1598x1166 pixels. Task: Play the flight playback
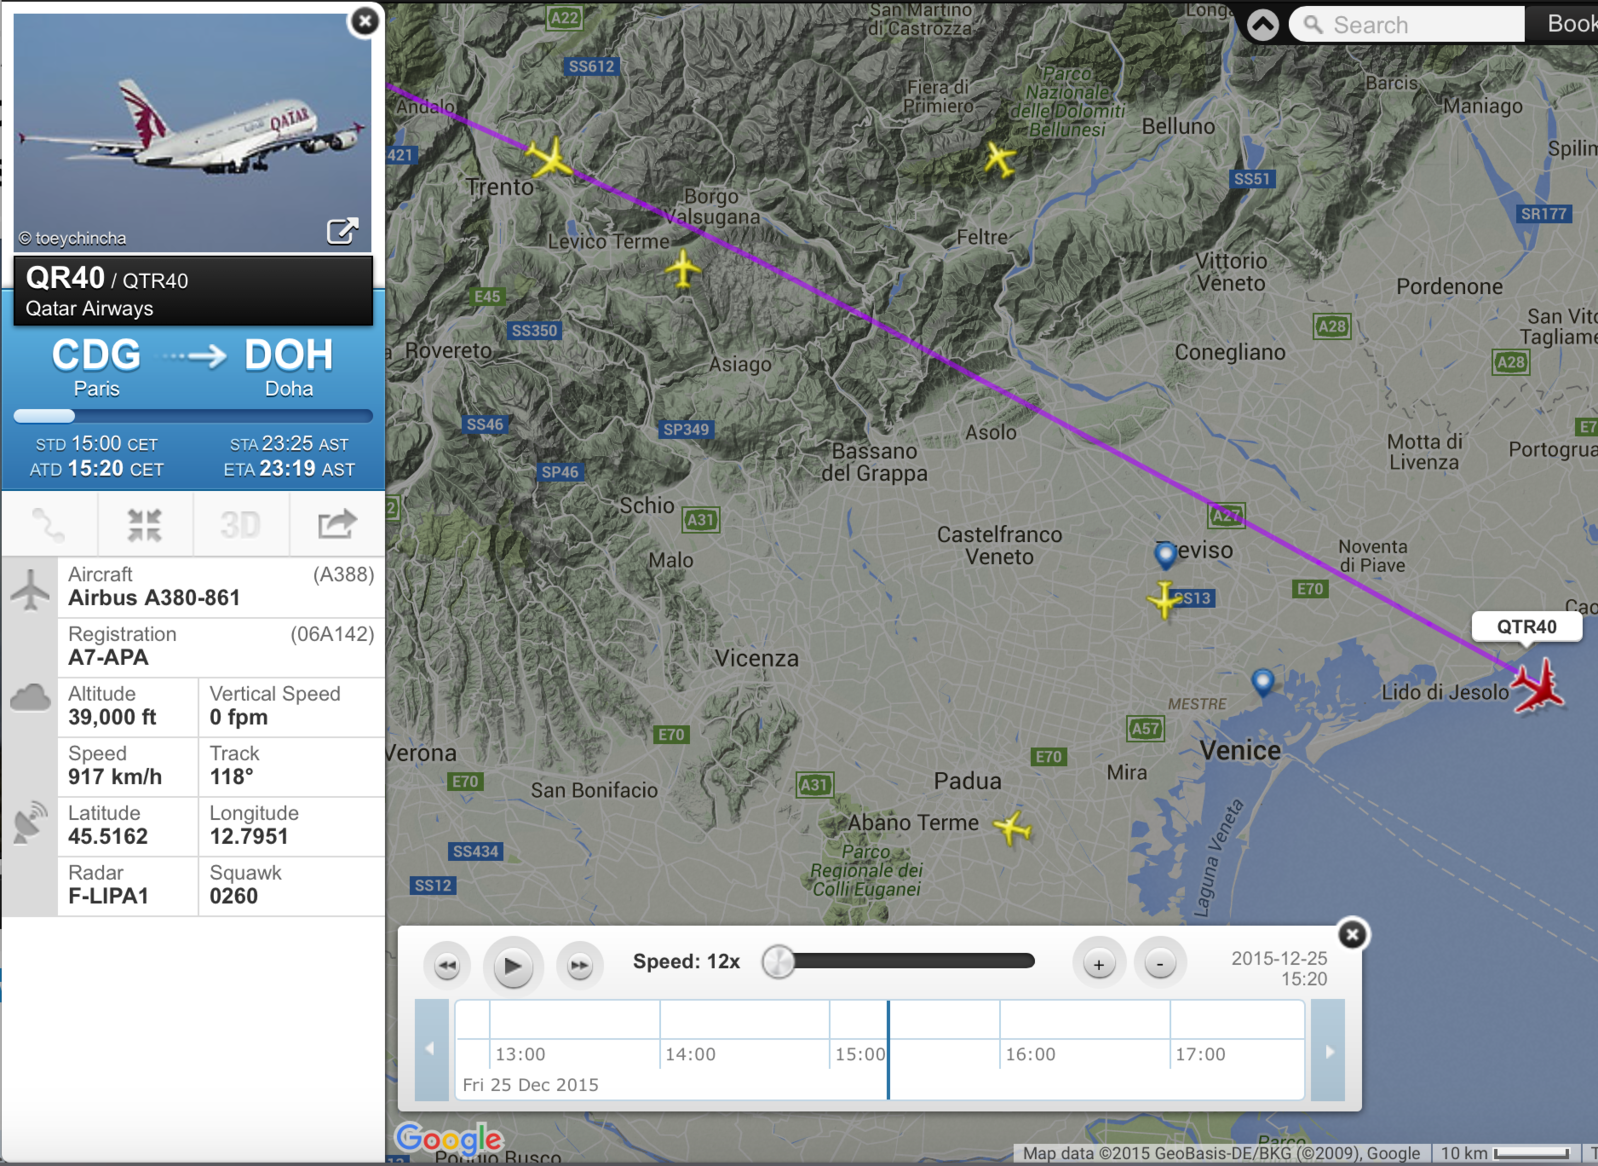tap(513, 965)
